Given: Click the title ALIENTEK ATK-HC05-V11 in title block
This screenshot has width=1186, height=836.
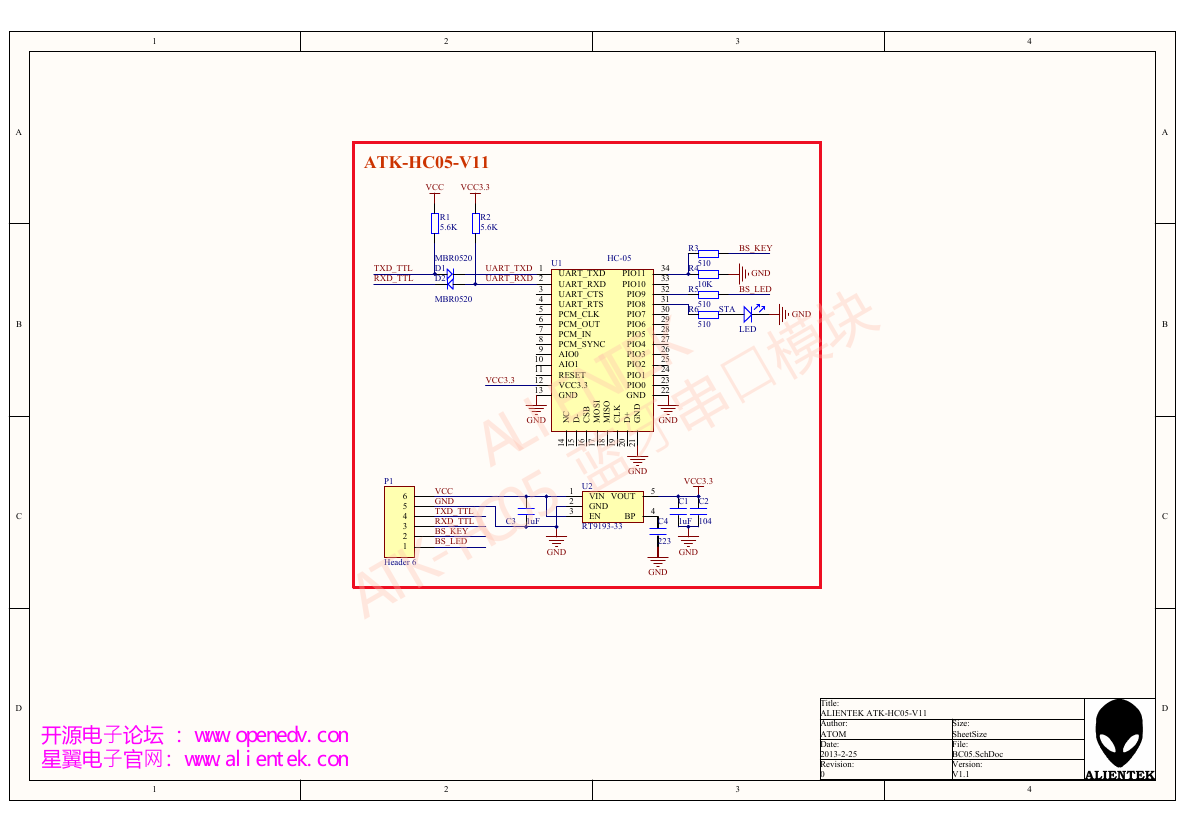Looking at the screenshot, I should (x=874, y=713).
